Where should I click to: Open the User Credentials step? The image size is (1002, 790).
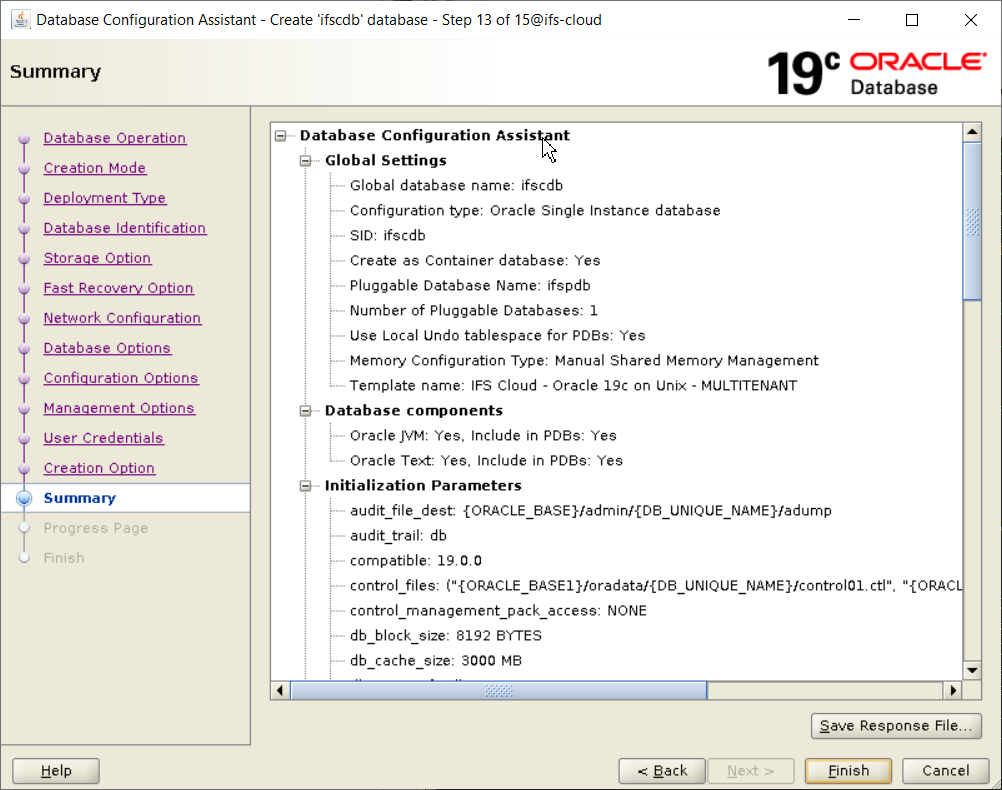pyautogui.click(x=104, y=438)
